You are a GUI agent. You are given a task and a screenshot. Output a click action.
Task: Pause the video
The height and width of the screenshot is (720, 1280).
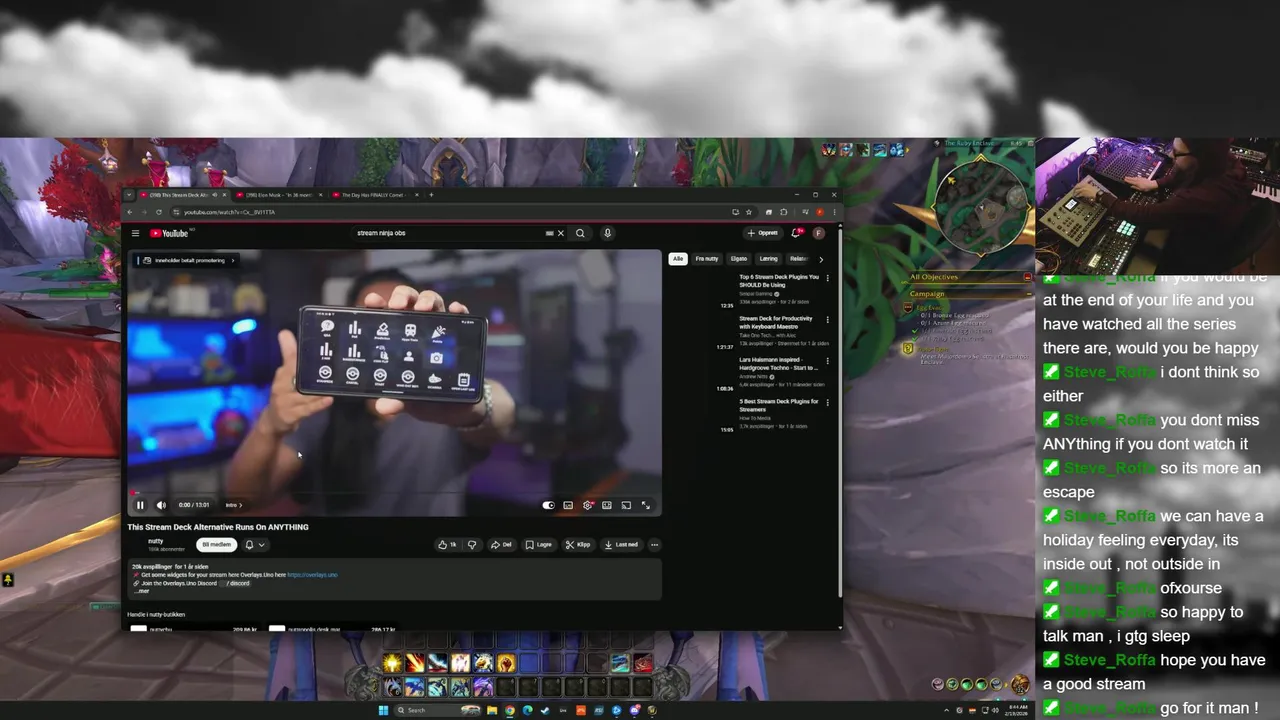pos(140,505)
